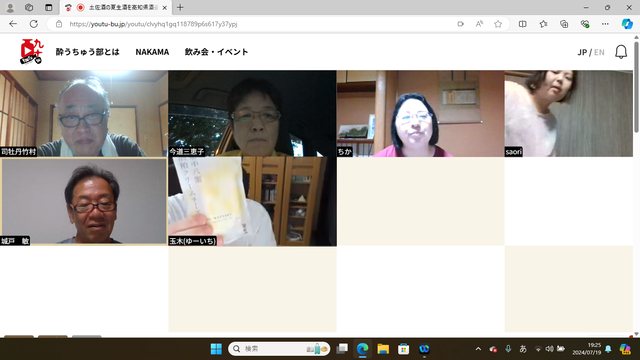Select ちか video tile
The height and width of the screenshot is (360, 640).
pos(420,113)
